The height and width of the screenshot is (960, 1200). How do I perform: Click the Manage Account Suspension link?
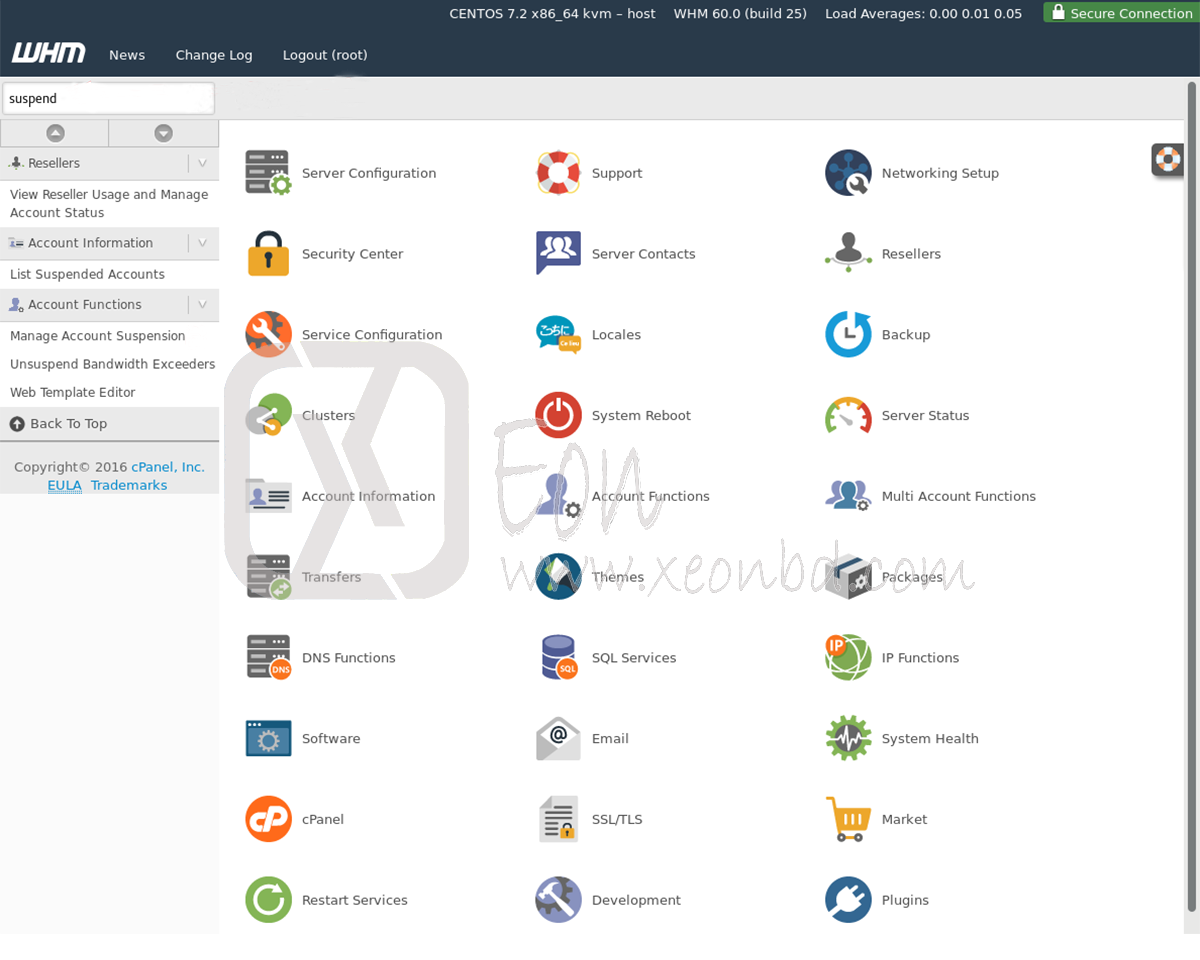[98, 336]
